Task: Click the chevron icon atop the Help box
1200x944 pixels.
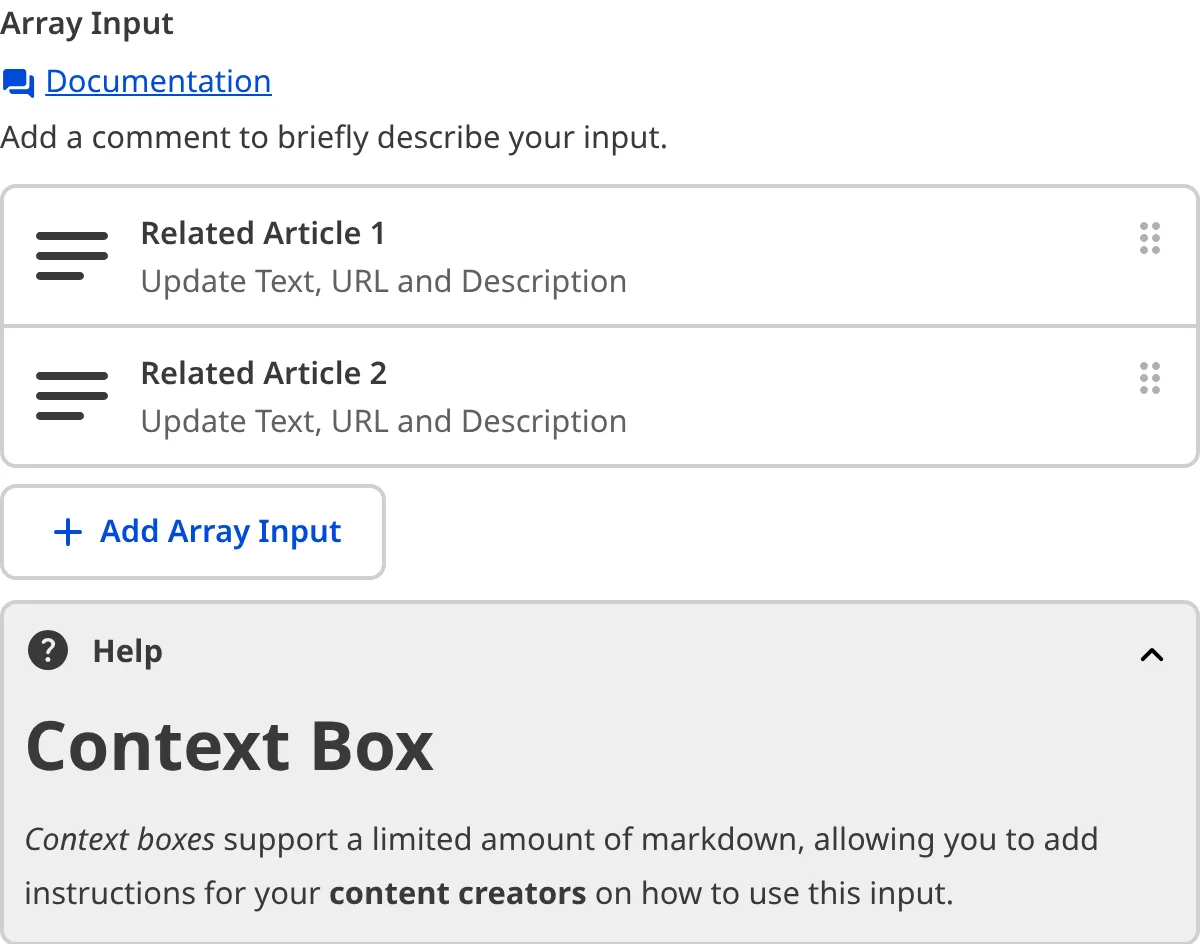Action: 1151,653
